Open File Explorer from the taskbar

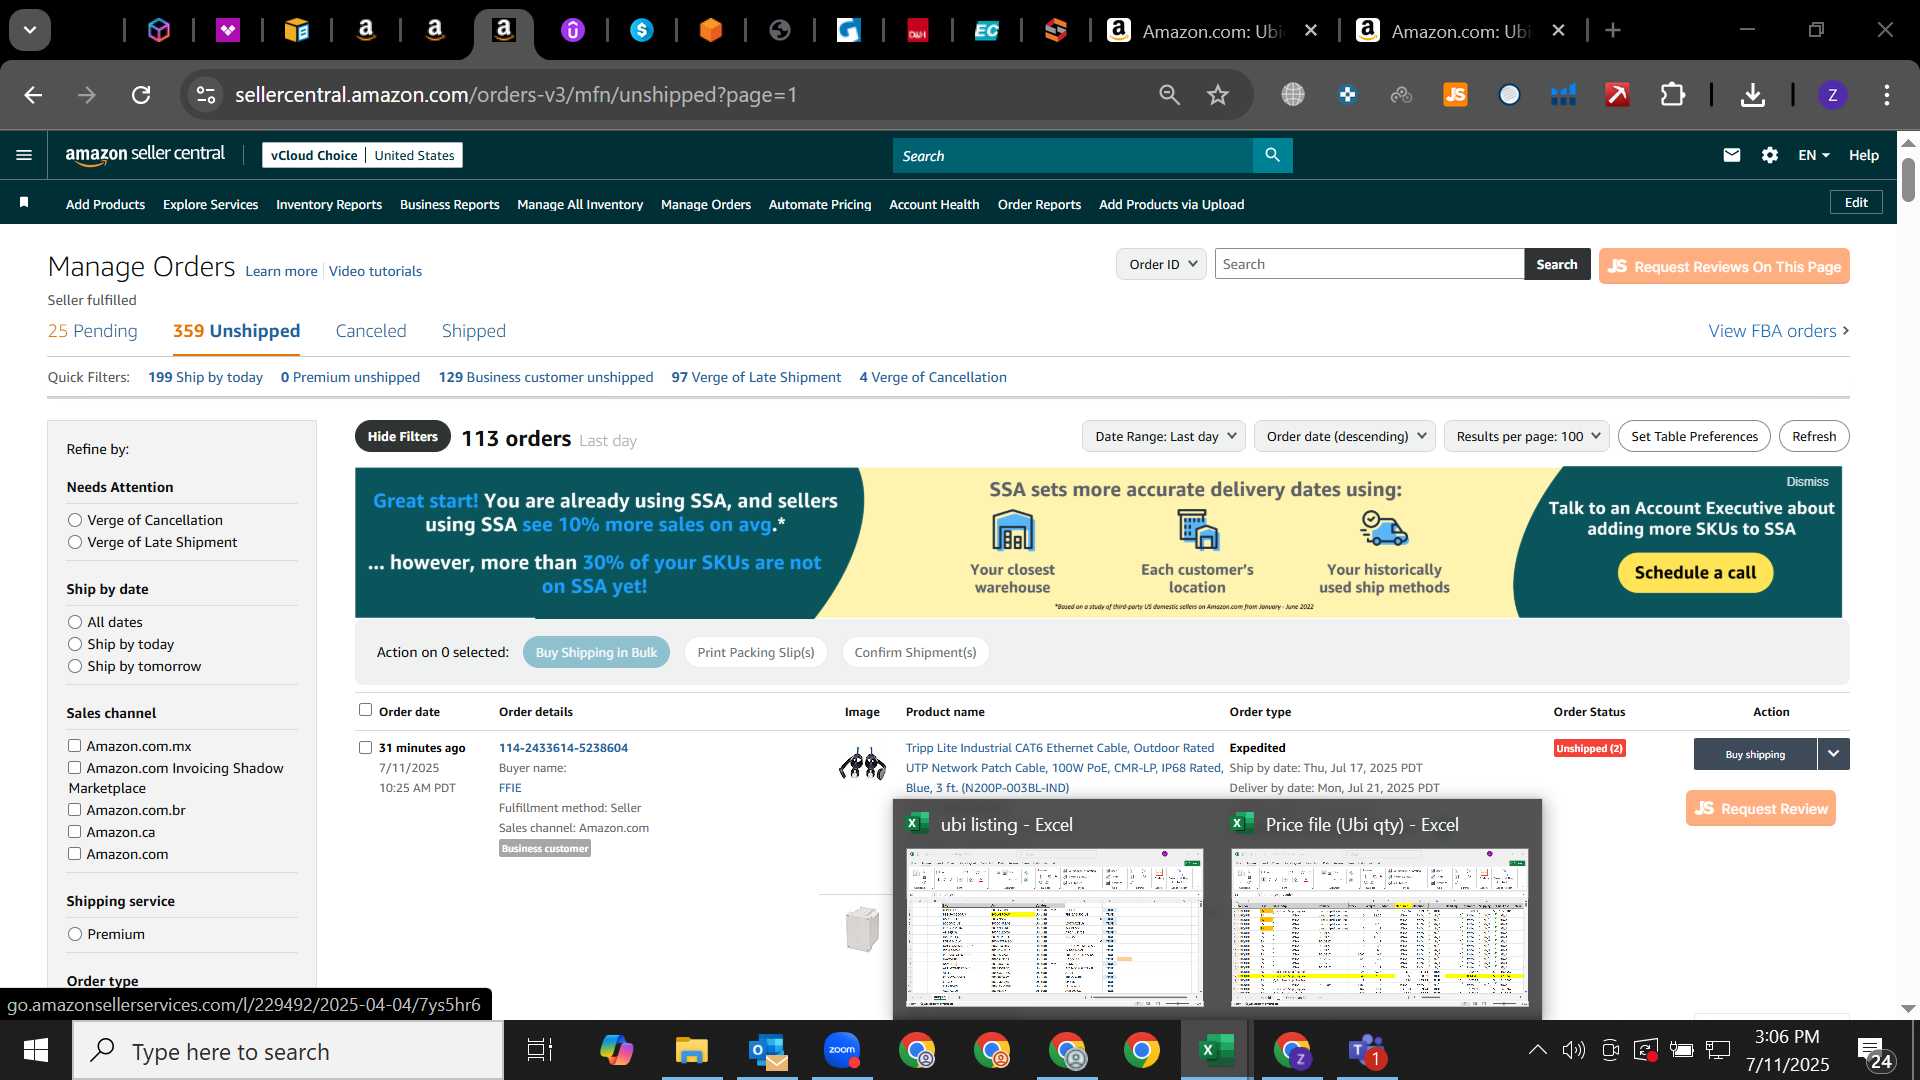(x=691, y=1050)
